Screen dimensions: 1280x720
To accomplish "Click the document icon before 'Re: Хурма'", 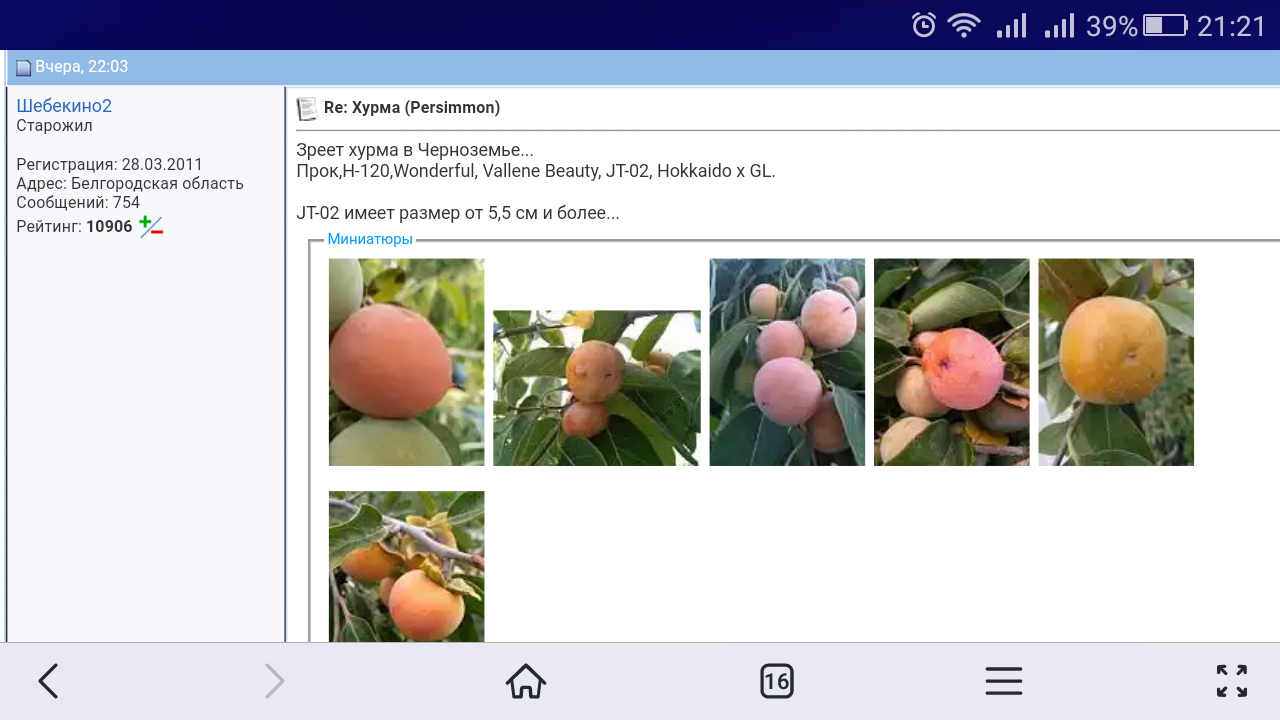I will (307, 108).
